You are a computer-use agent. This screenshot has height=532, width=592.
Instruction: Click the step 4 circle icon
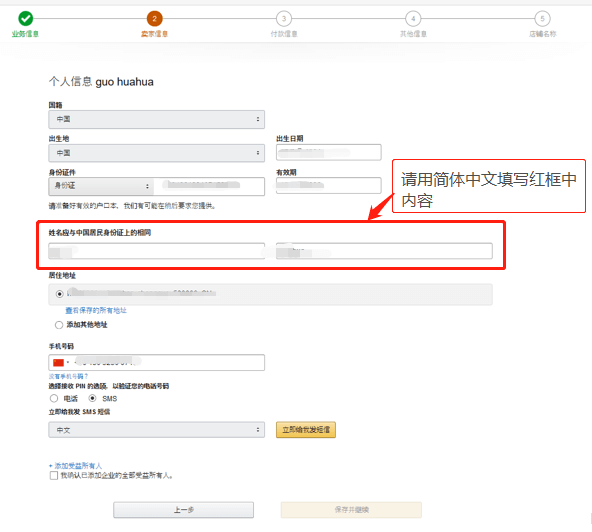coord(413,18)
